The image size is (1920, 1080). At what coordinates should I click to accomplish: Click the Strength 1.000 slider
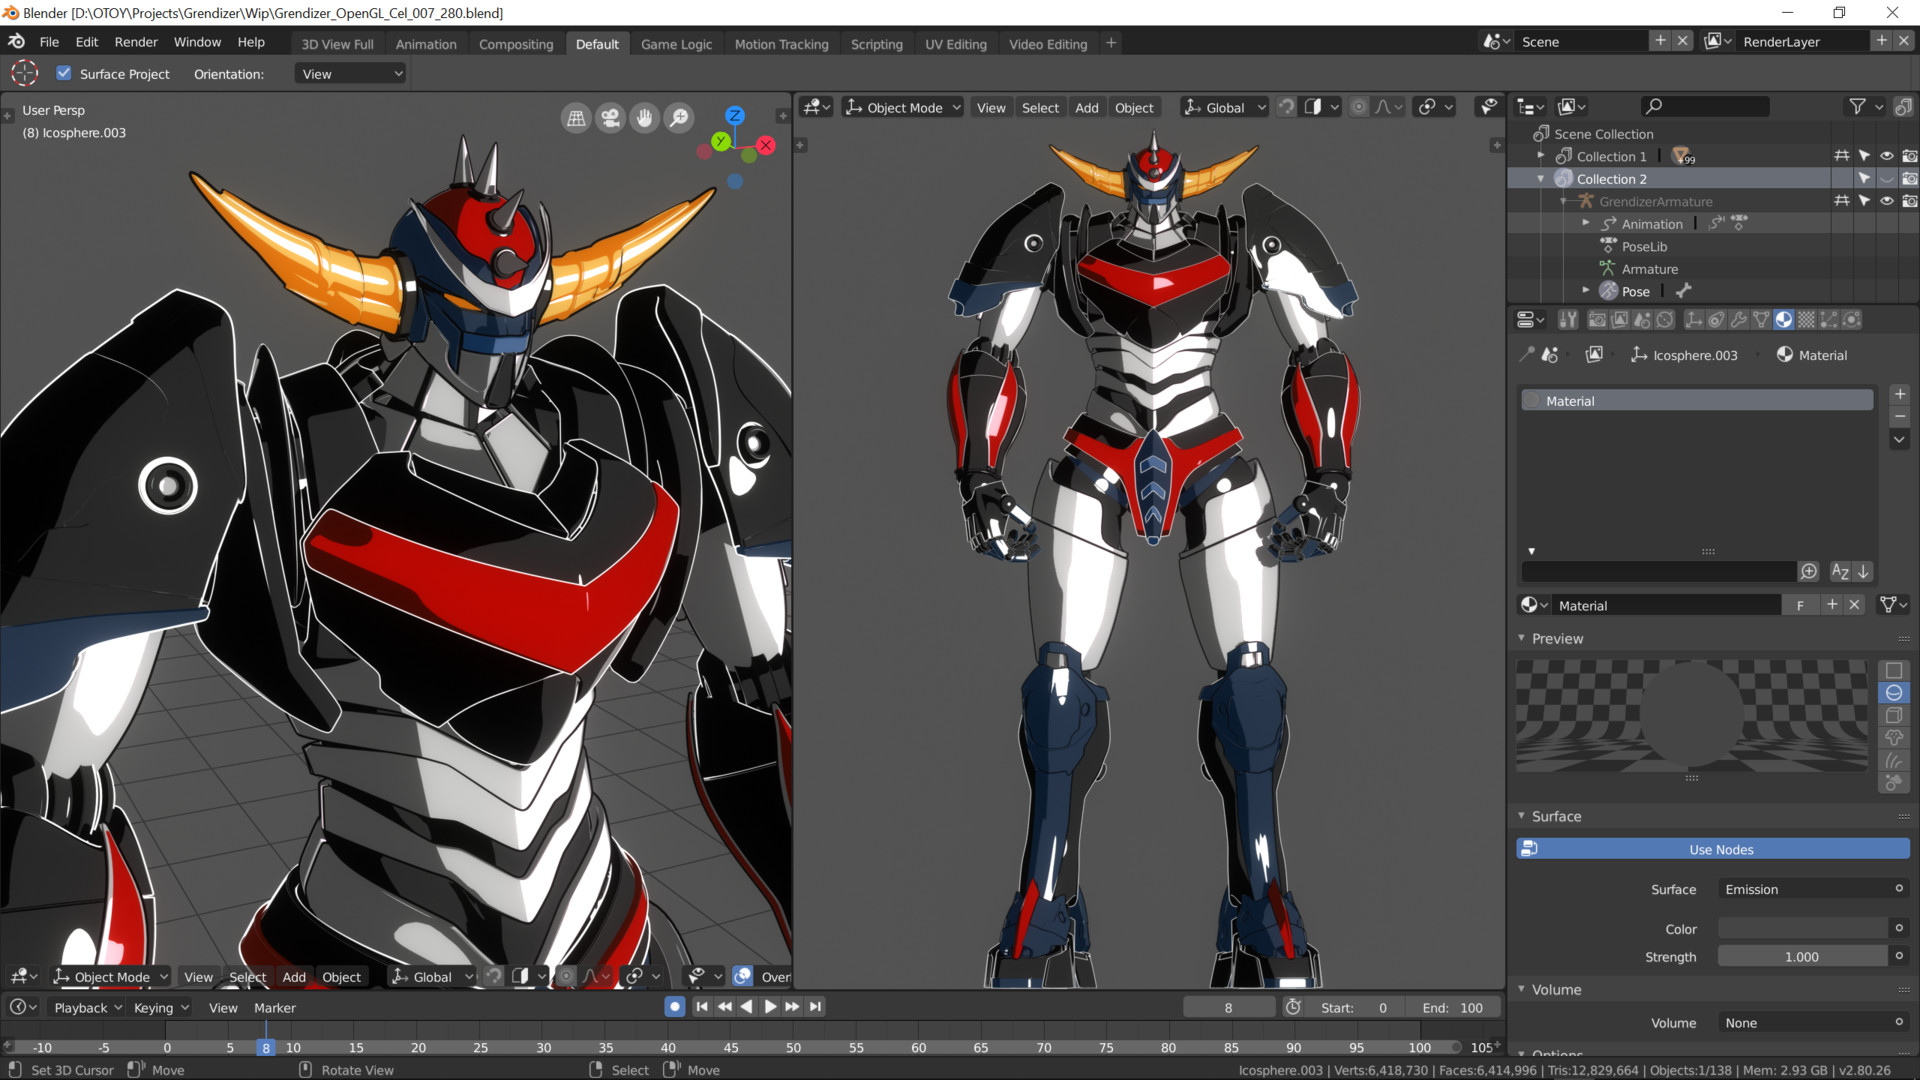click(1803, 956)
